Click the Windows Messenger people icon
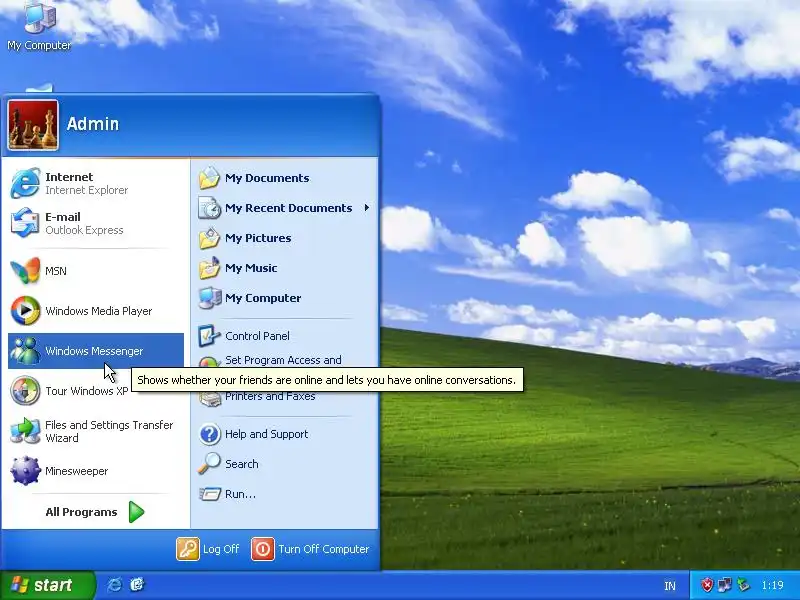This screenshot has height=600, width=800. [x=25, y=351]
